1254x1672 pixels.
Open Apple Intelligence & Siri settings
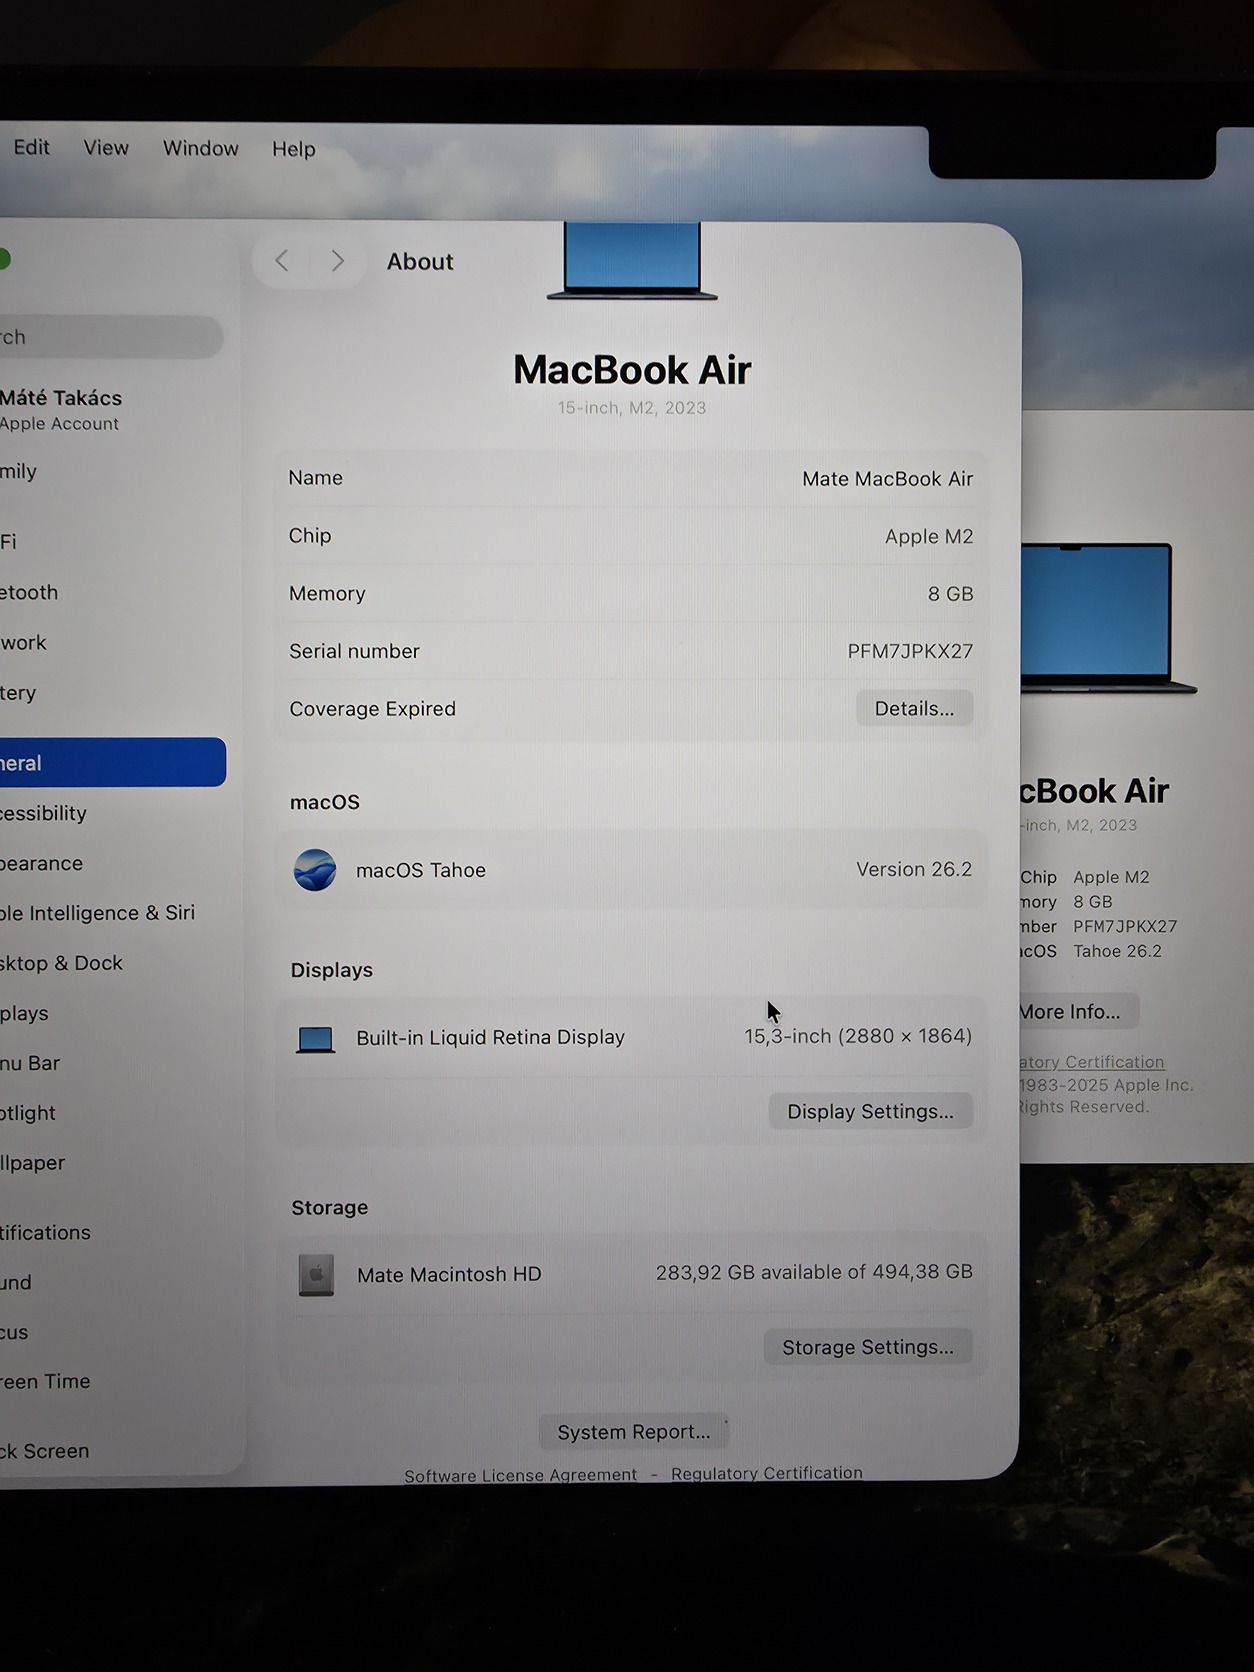(x=98, y=913)
